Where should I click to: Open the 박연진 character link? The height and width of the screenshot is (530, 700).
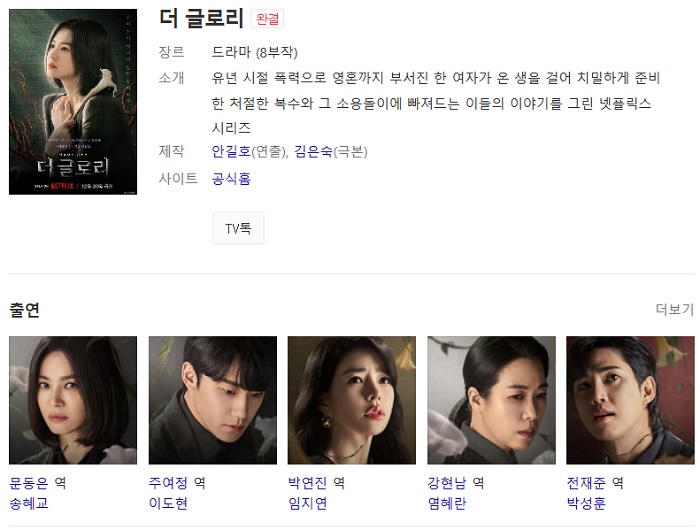point(308,483)
